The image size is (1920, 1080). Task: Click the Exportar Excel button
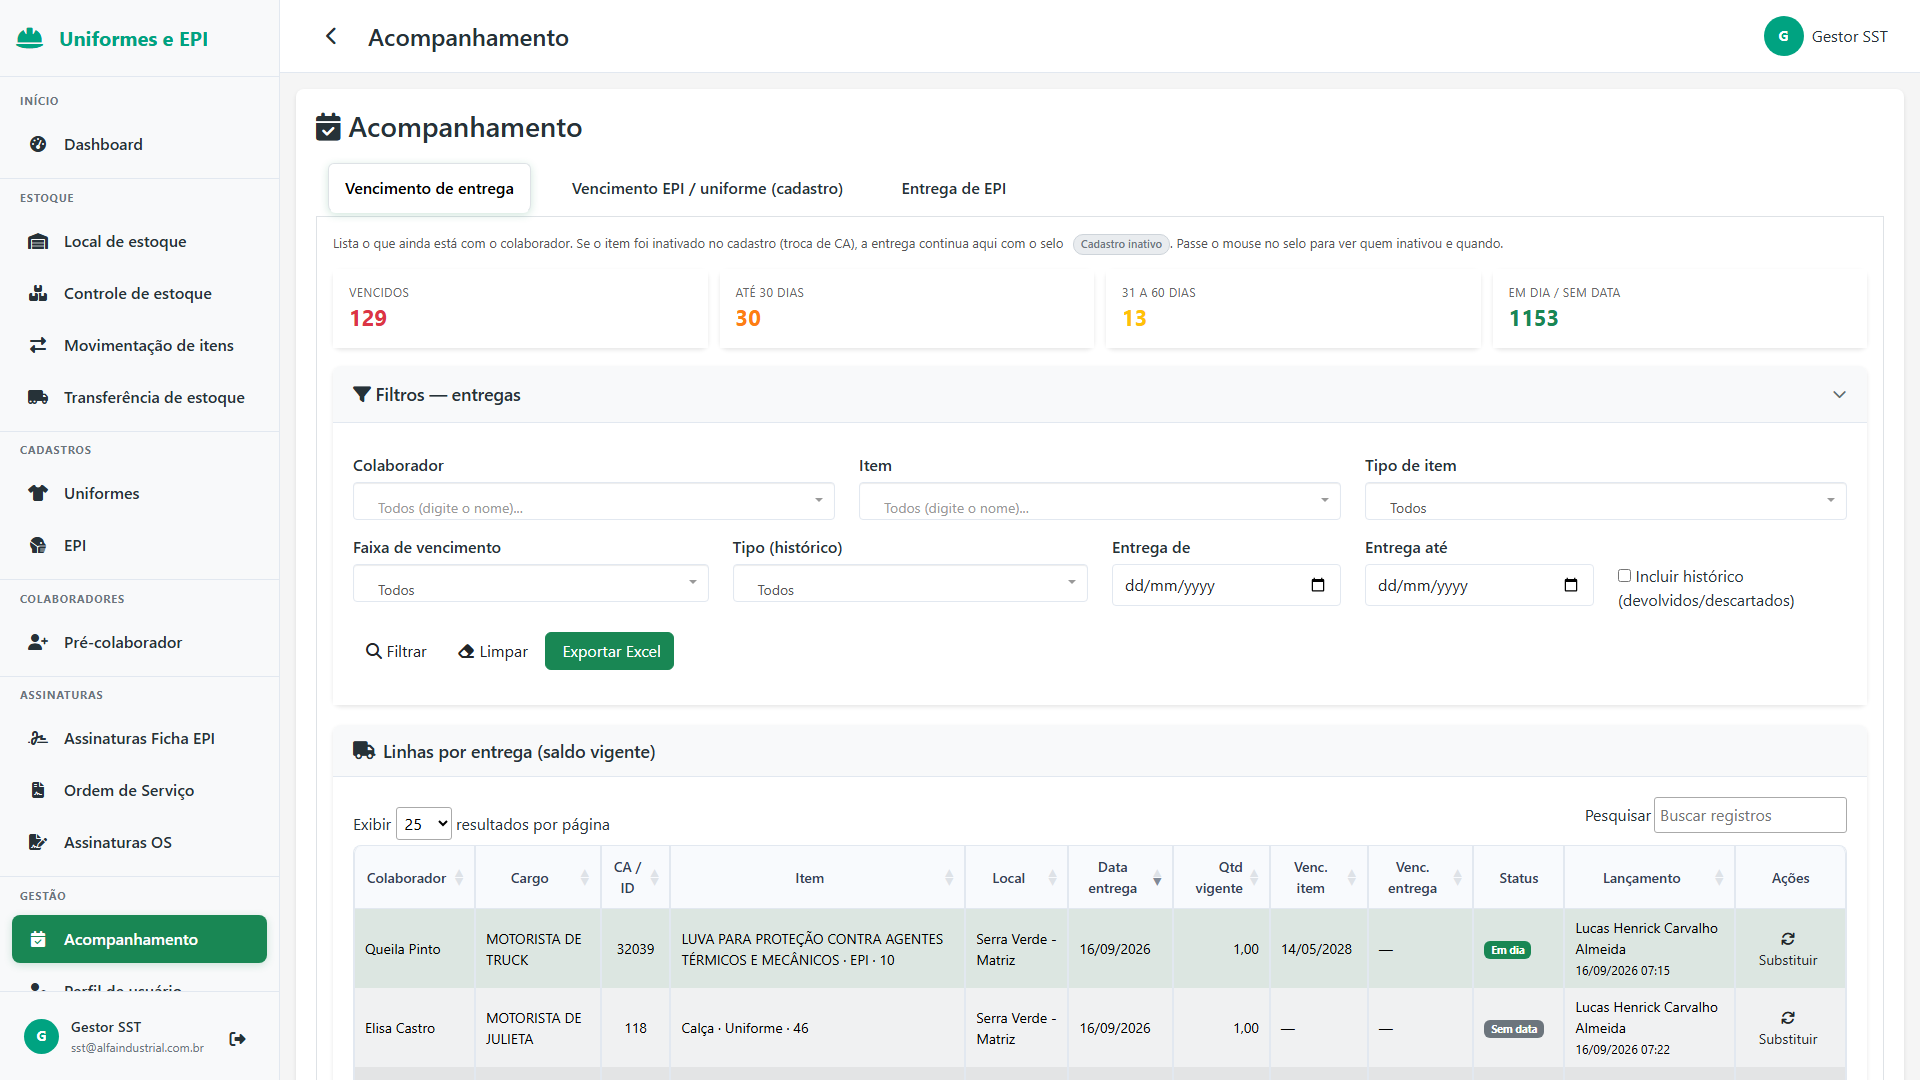(x=610, y=651)
